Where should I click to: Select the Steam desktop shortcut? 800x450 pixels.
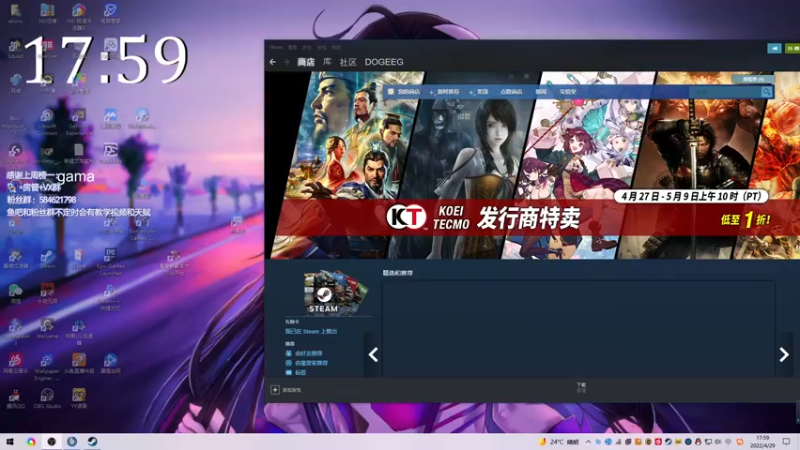[47, 260]
